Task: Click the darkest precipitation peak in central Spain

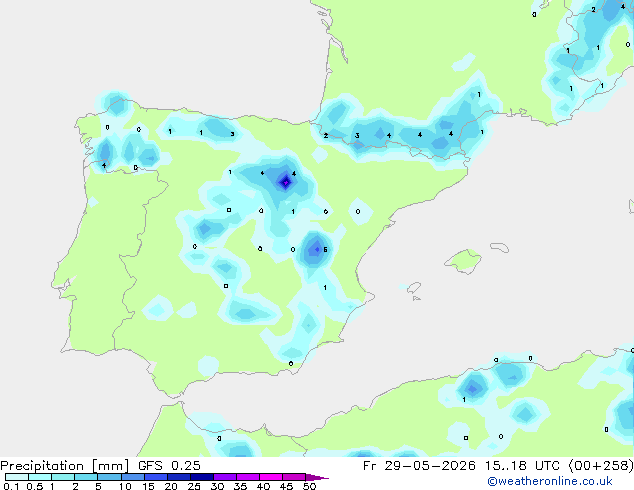Action: point(285,182)
